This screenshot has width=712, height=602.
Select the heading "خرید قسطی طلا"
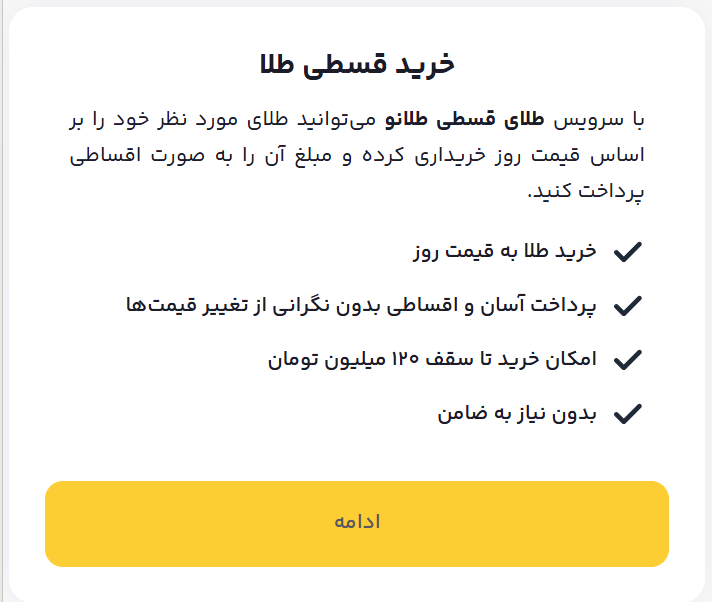356,65
